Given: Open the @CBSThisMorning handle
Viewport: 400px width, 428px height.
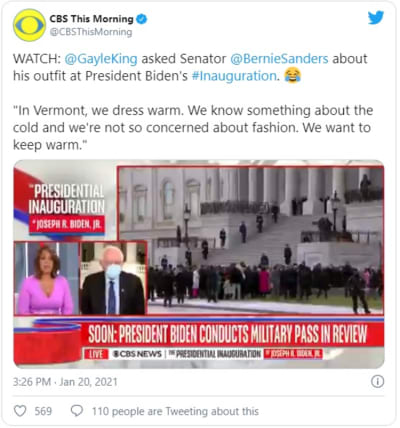Looking at the screenshot, I should 91,32.
